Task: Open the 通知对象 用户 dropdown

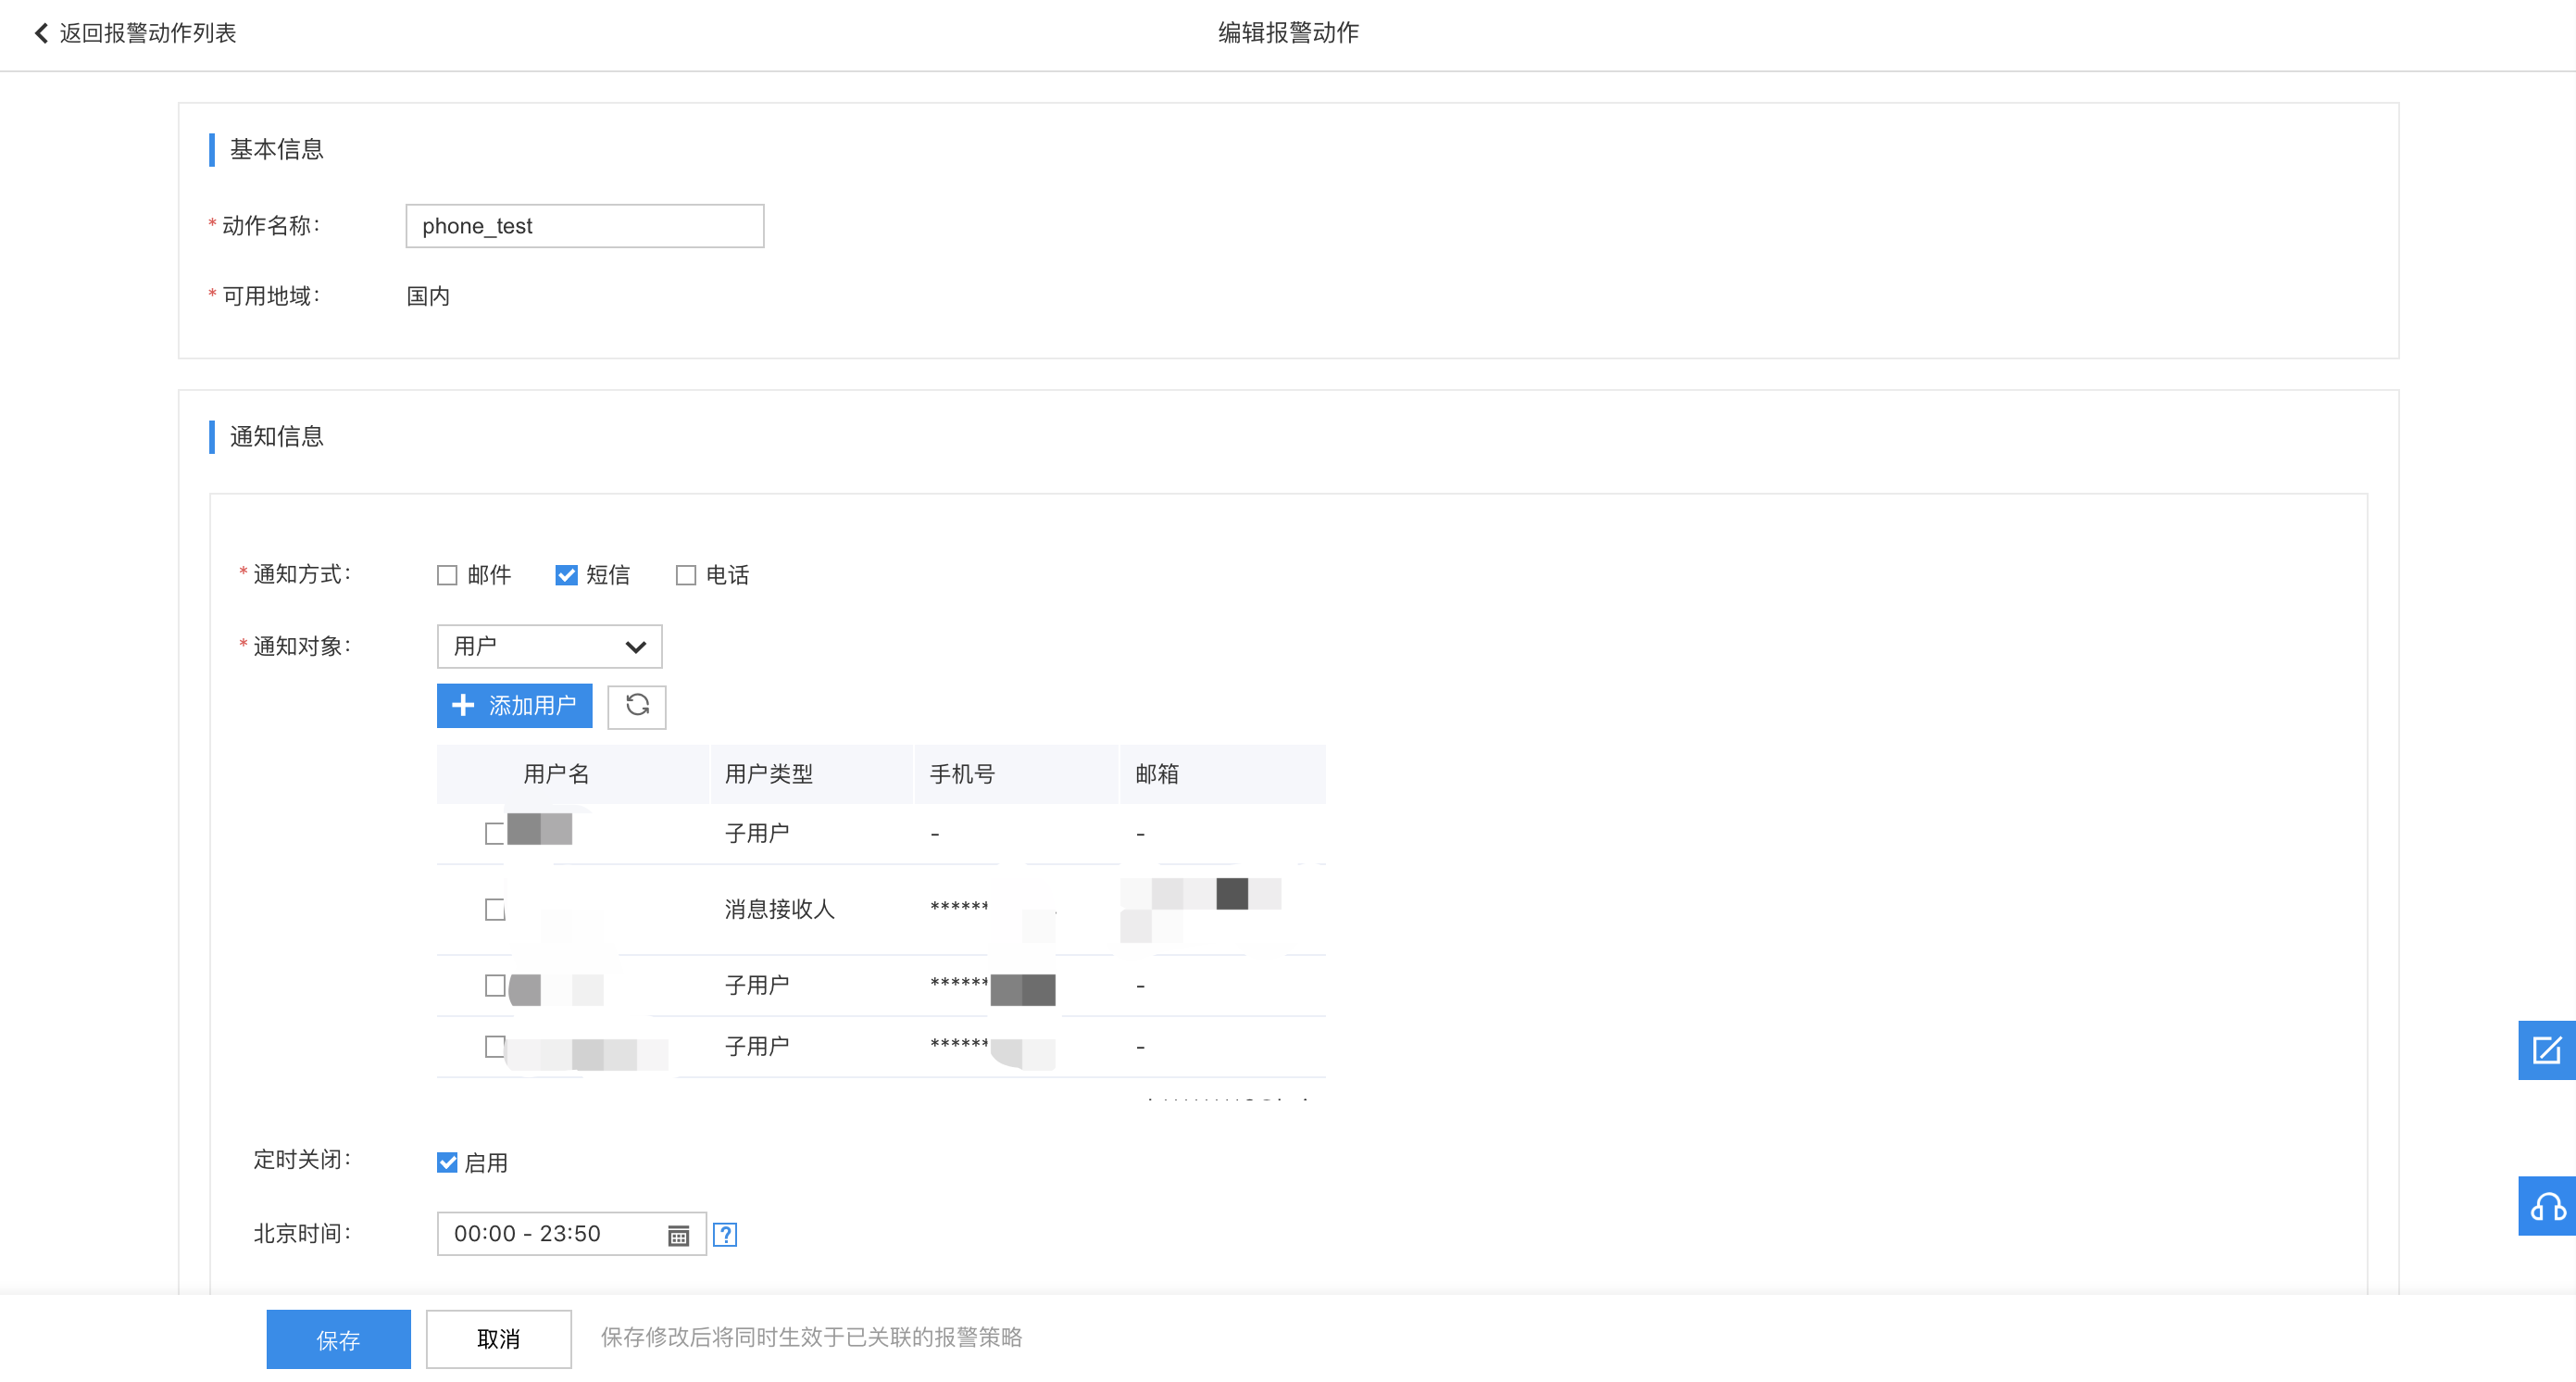Action: [x=549, y=646]
